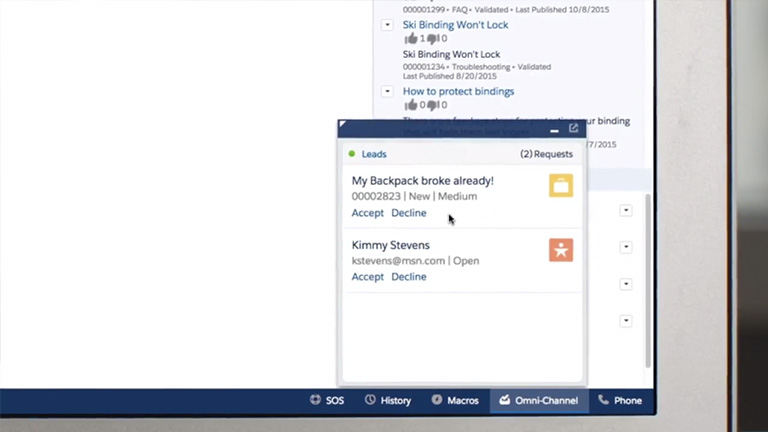Click the Phone handset icon in footer
The image size is (768, 432).
[603, 400]
